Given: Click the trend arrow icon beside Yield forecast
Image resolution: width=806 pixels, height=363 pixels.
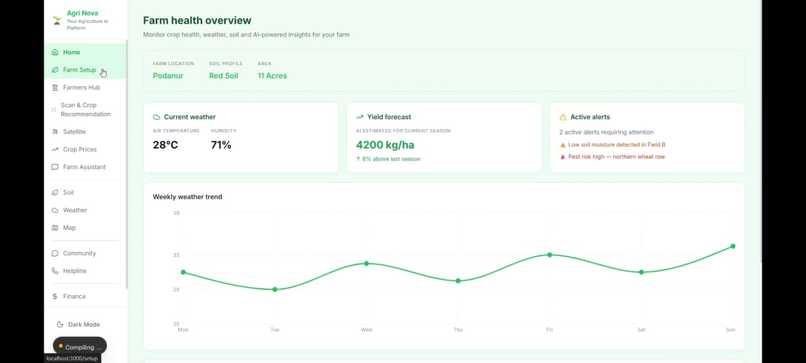Looking at the screenshot, I should coord(360,117).
